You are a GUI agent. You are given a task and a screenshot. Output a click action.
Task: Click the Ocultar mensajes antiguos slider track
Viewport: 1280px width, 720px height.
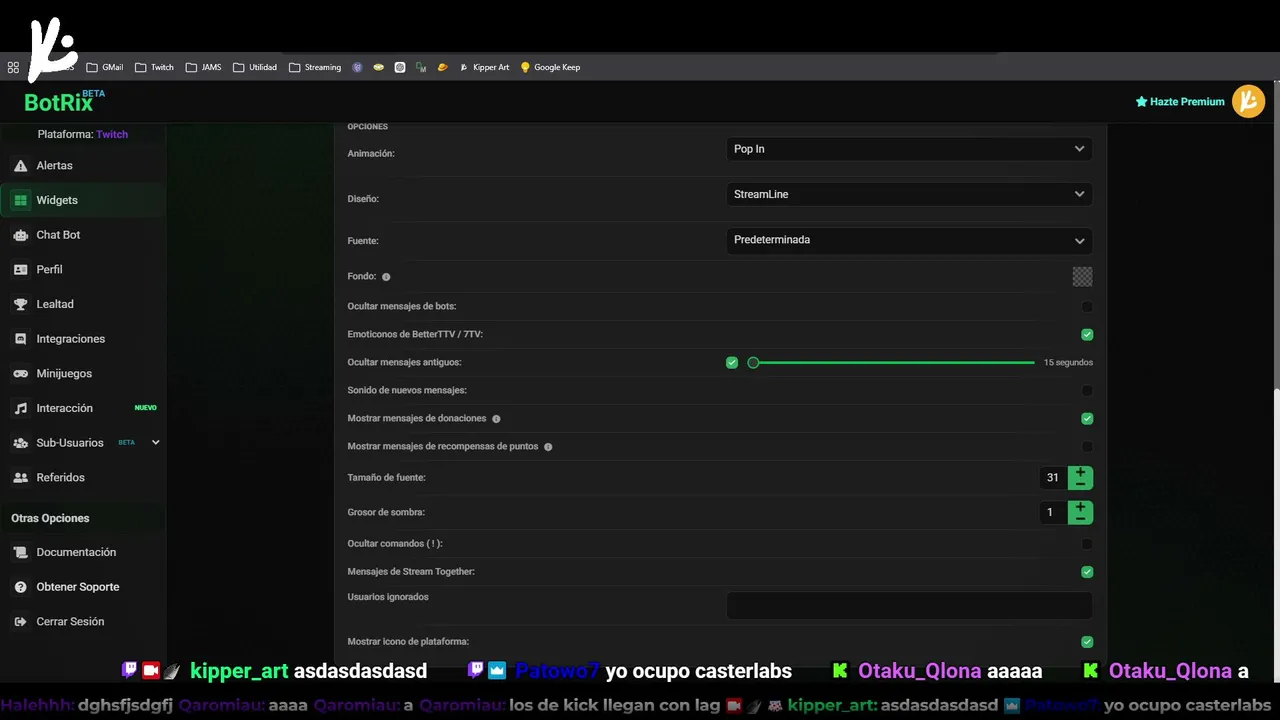[x=893, y=363]
